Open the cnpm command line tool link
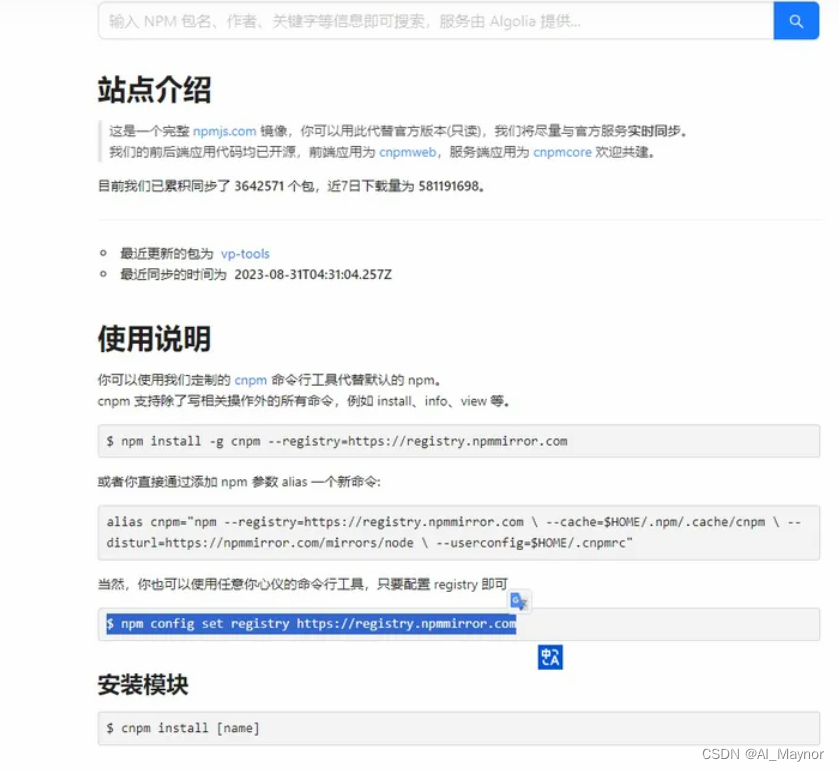Screen dimensions: 839x771 250,380
